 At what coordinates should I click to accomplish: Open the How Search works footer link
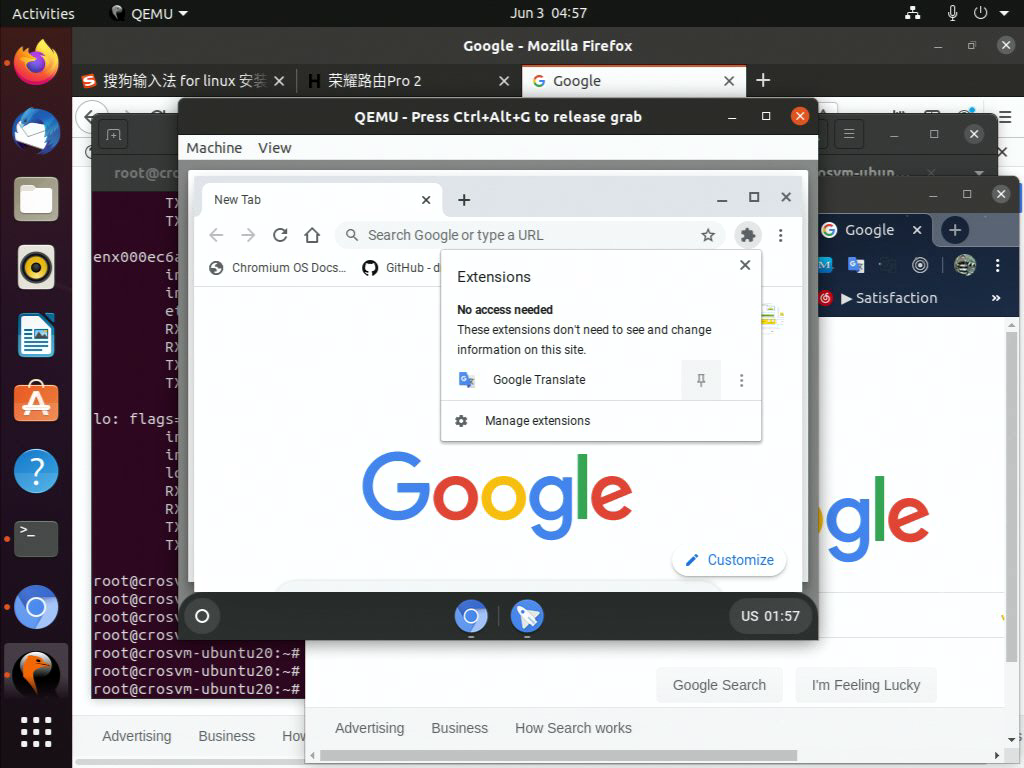click(x=573, y=728)
